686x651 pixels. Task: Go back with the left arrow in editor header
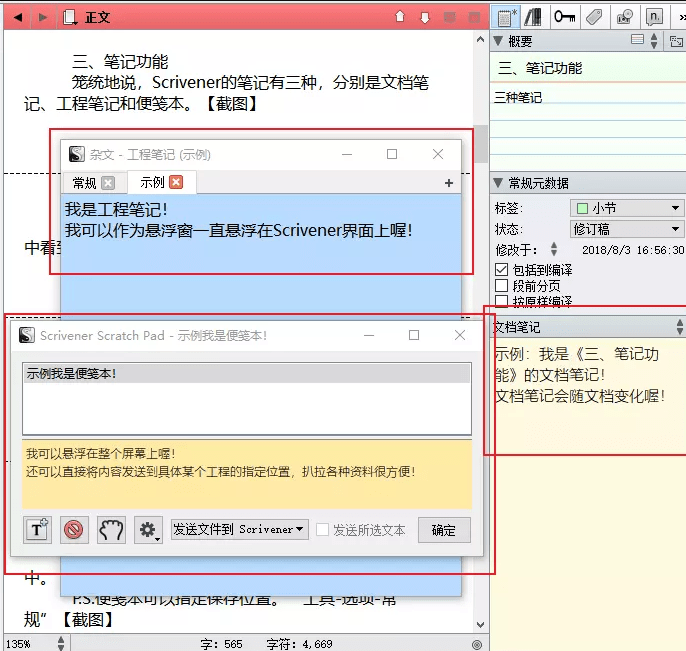[x=18, y=17]
